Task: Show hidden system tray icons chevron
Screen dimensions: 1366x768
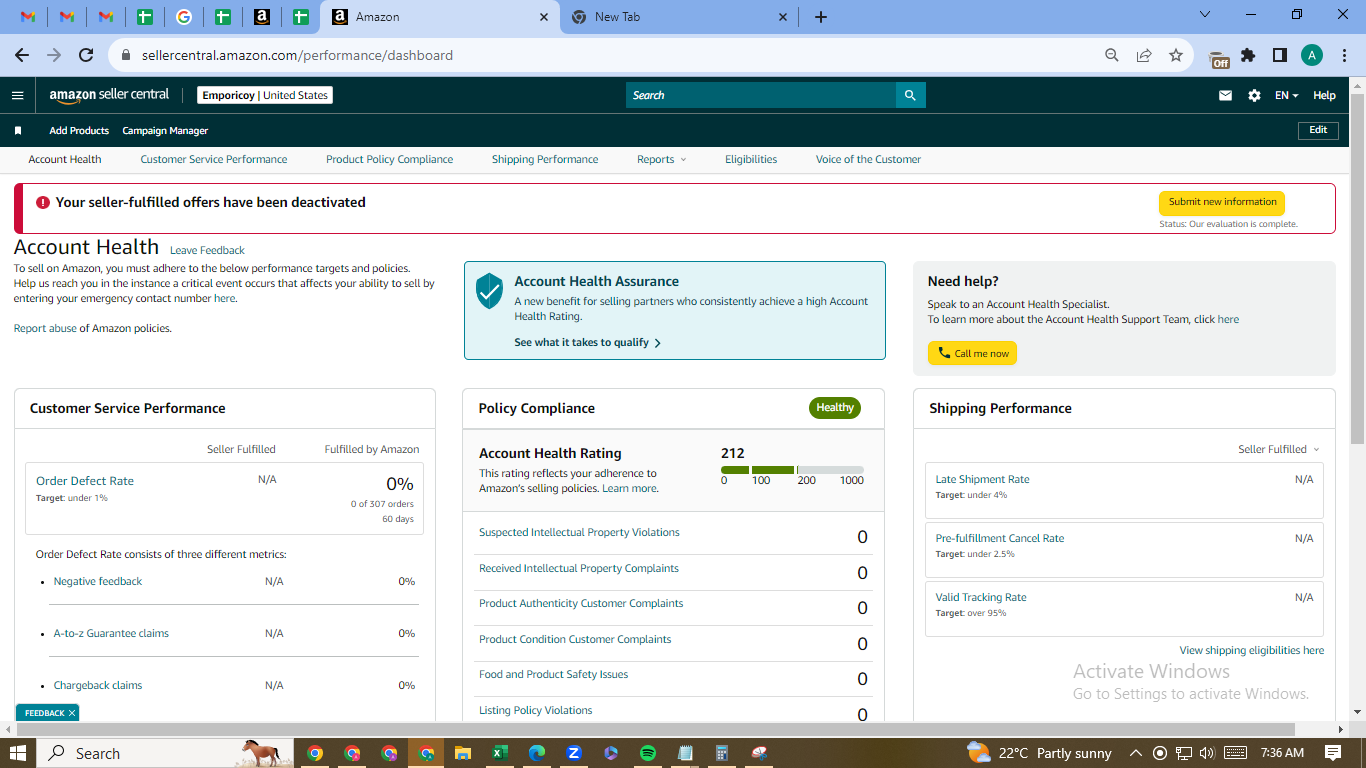Action: click(x=1135, y=753)
